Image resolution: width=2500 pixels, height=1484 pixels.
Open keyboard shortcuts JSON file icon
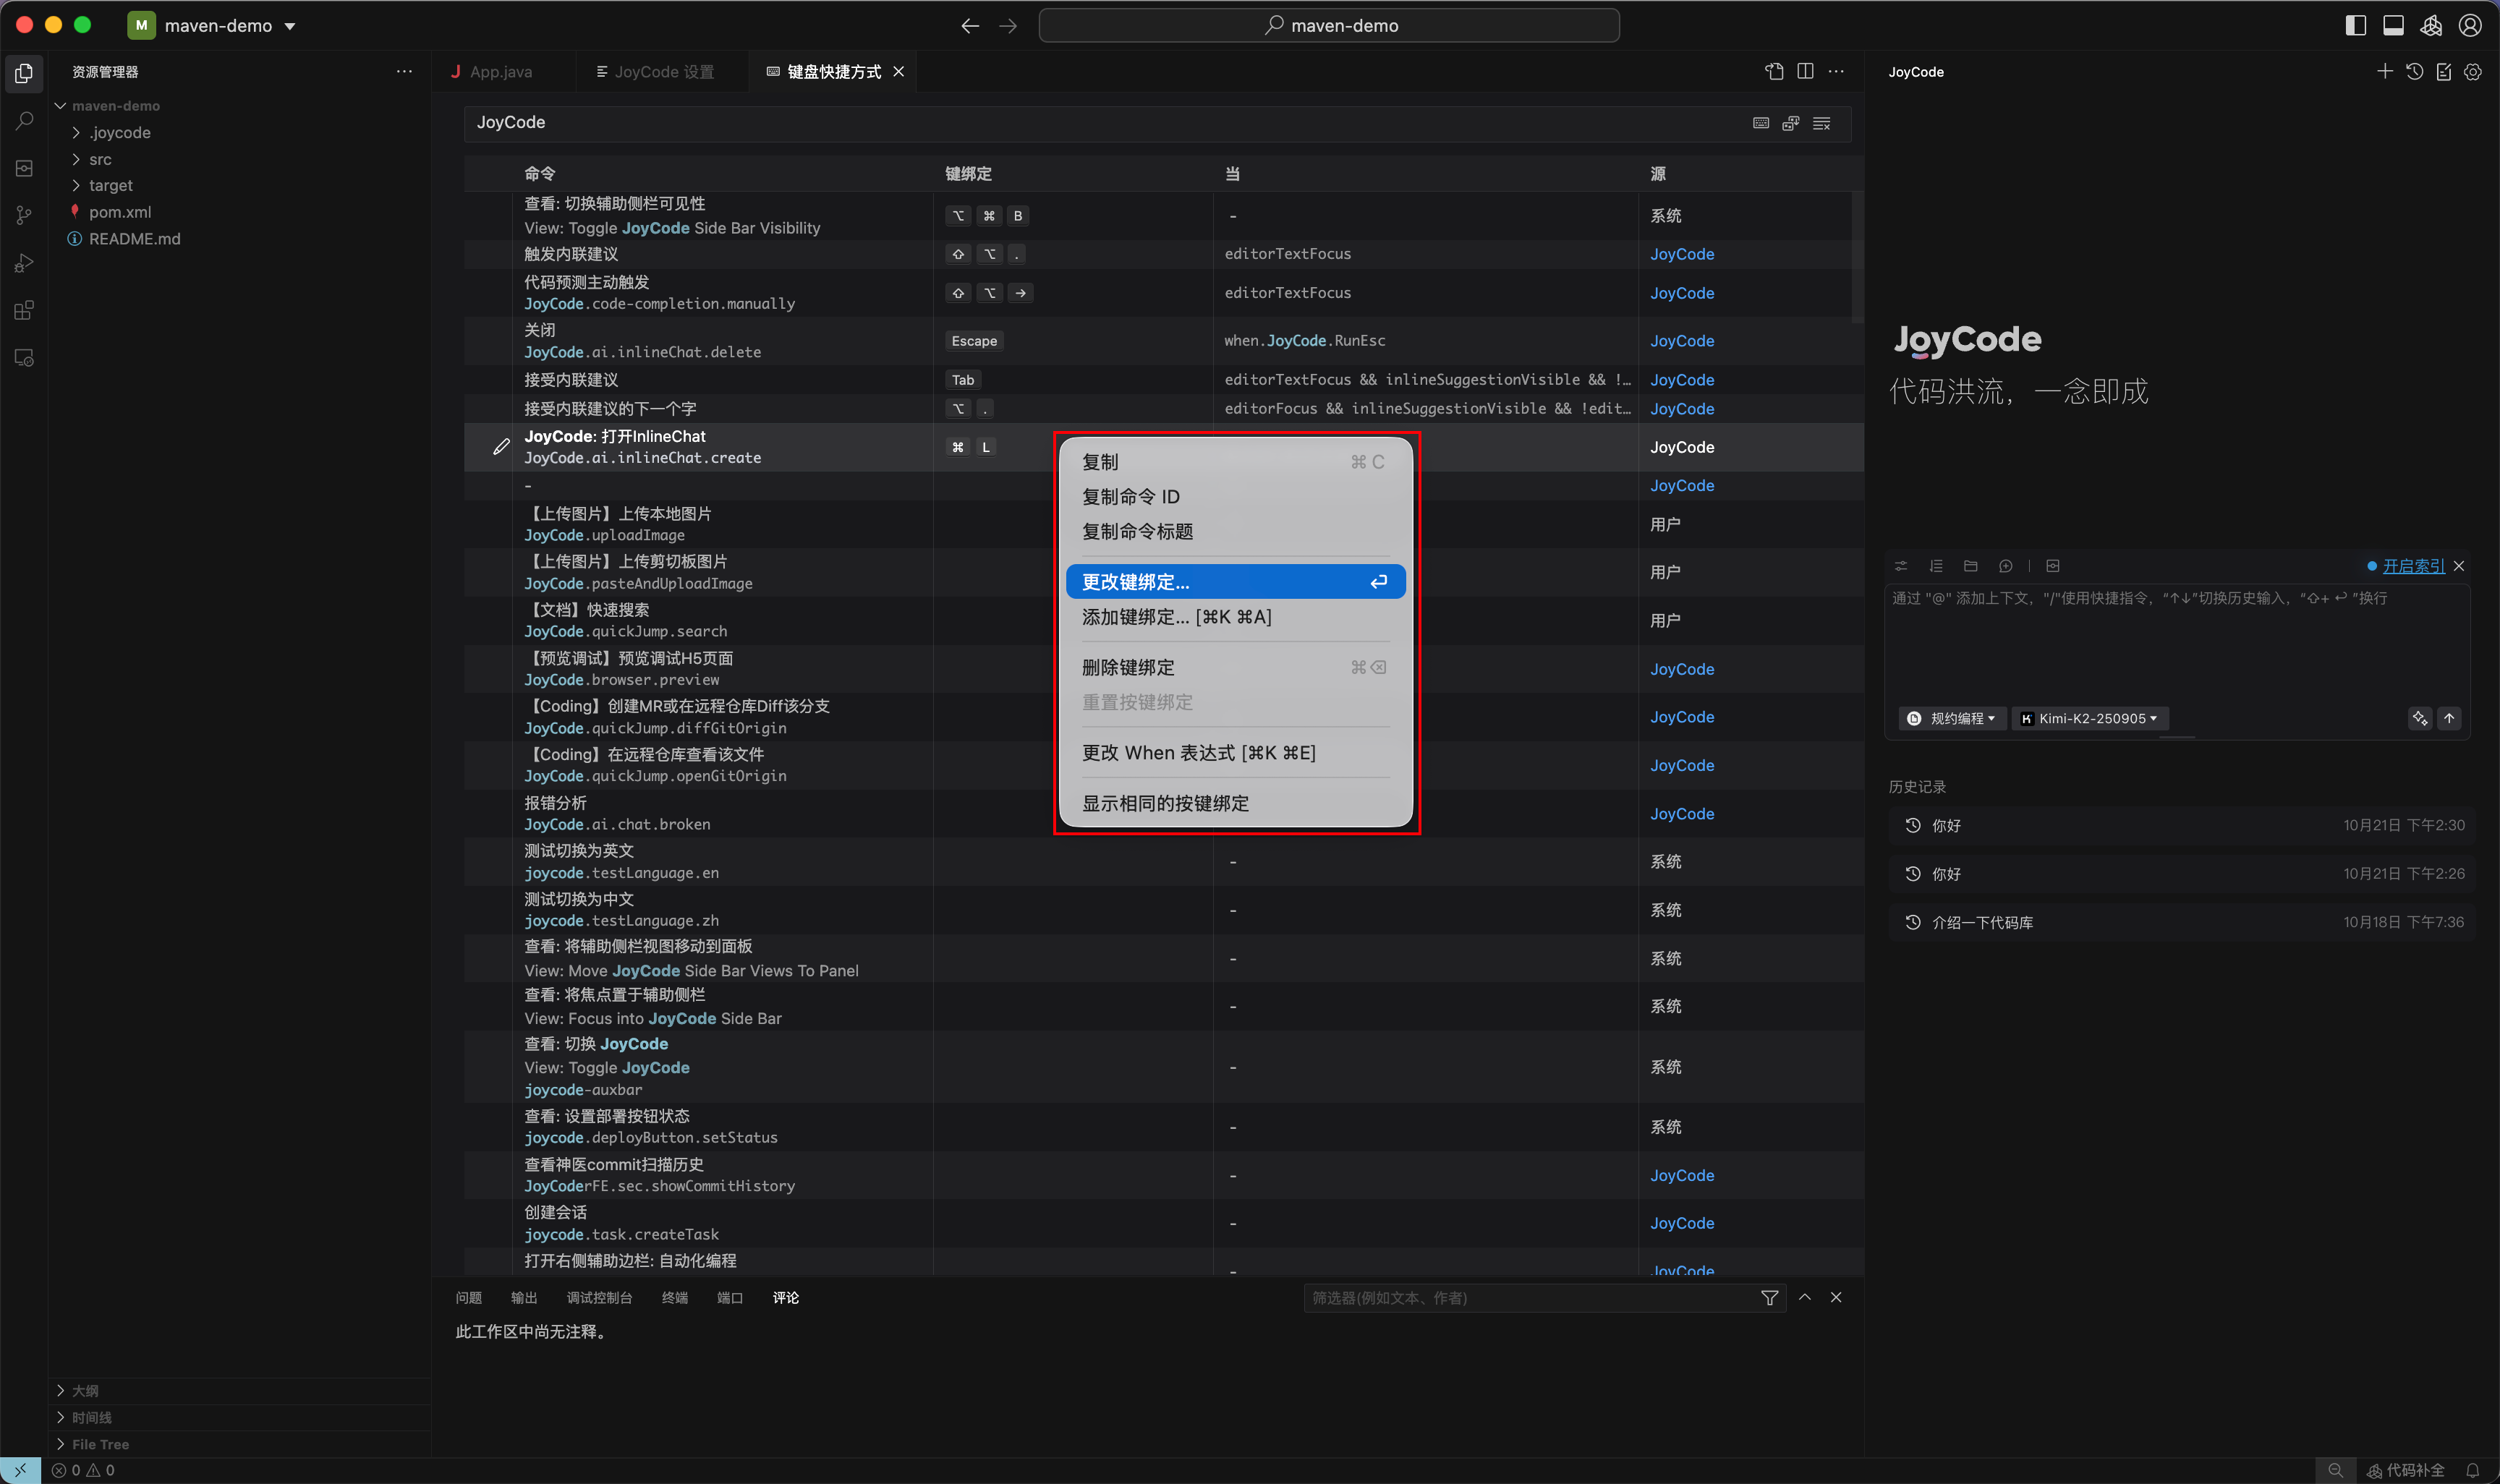pyautogui.click(x=1774, y=71)
